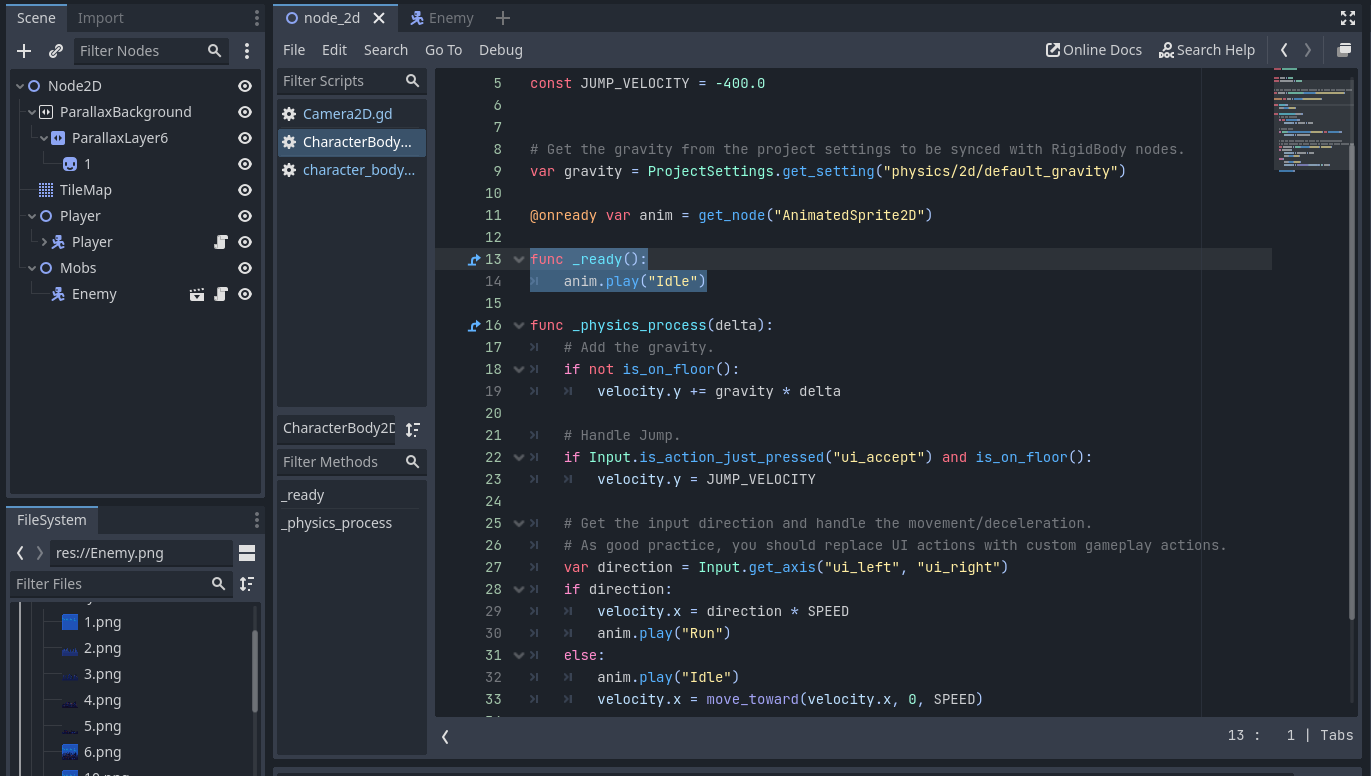This screenshot has width=1371, height=776.
Task: Open the floating script editor window icon
Action: [1344, 50]
